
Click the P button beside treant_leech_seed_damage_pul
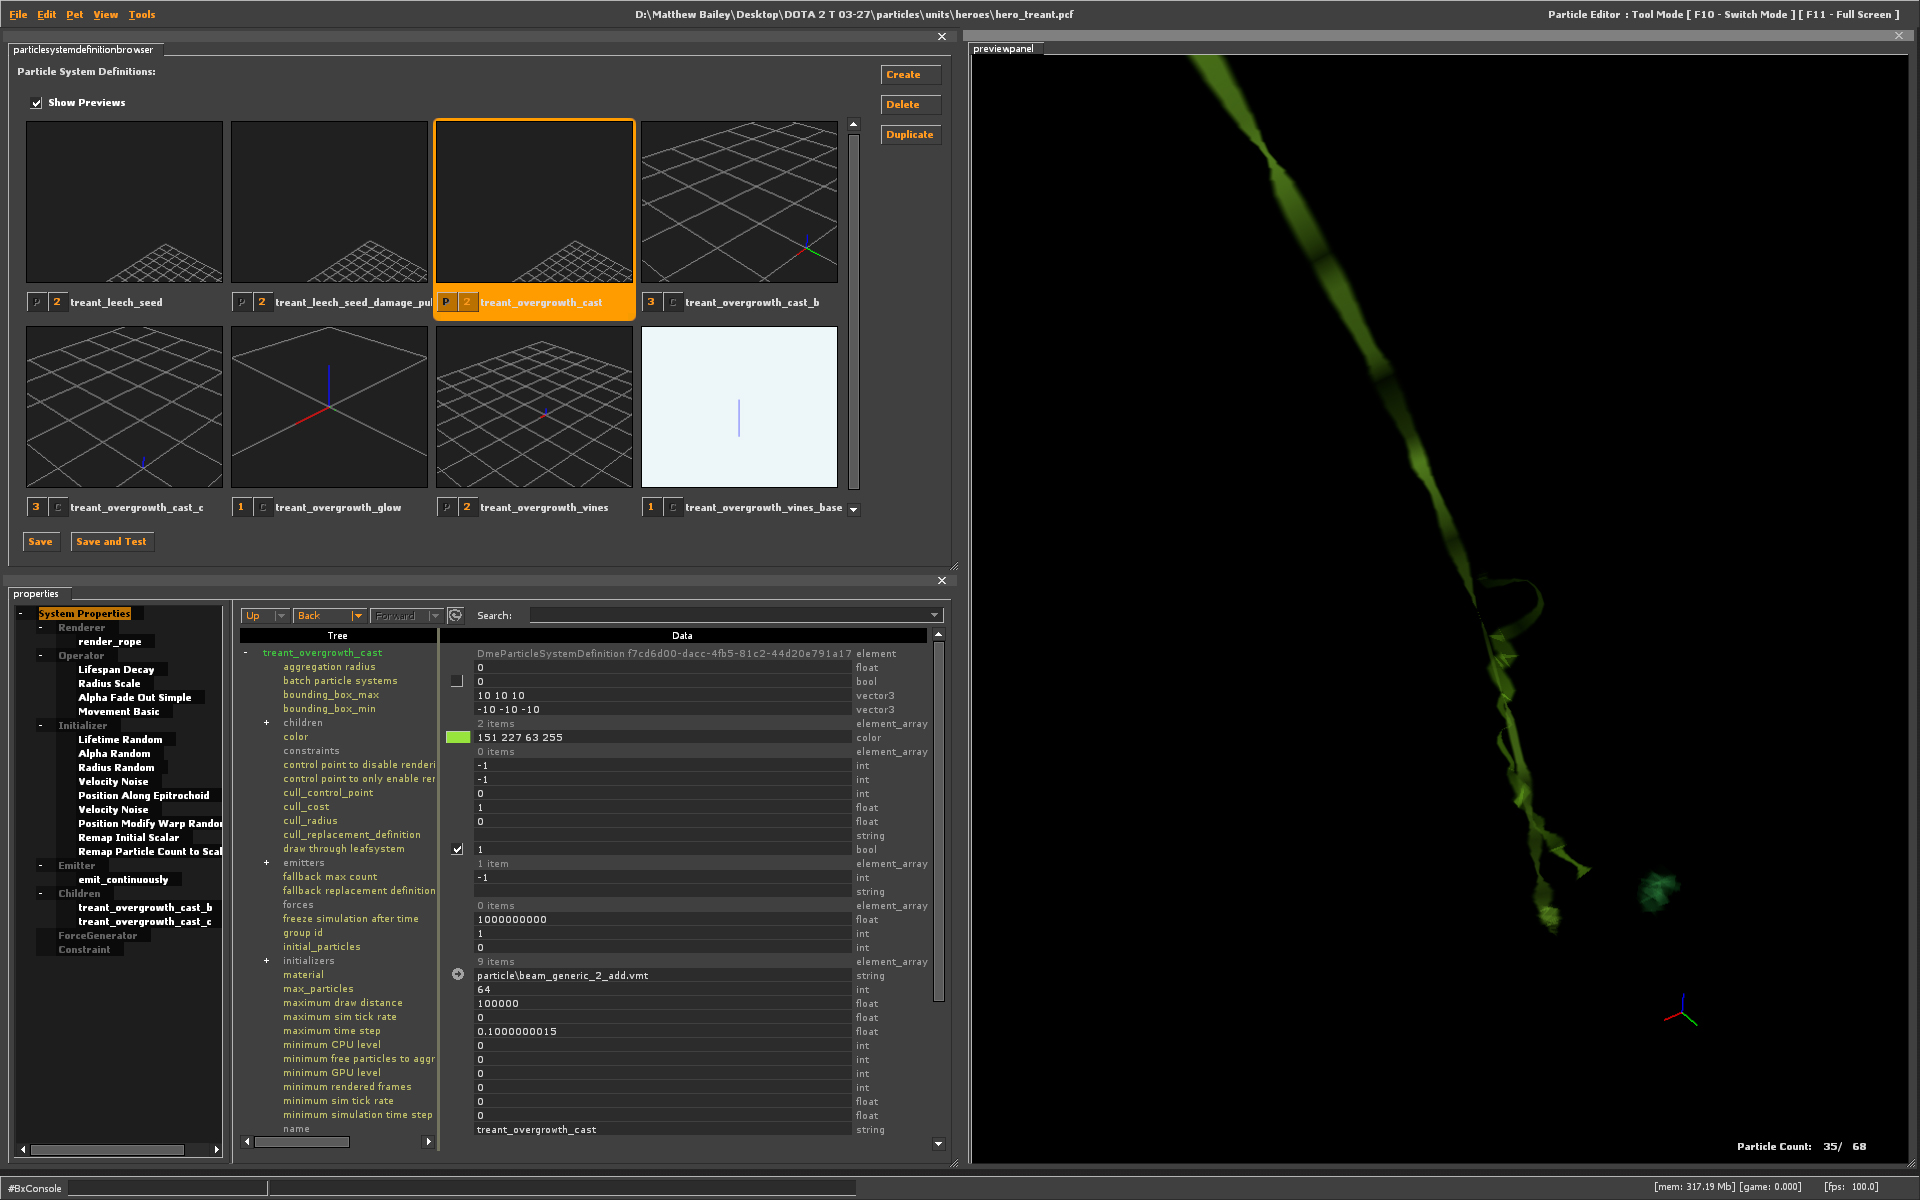tap(242, 302)
